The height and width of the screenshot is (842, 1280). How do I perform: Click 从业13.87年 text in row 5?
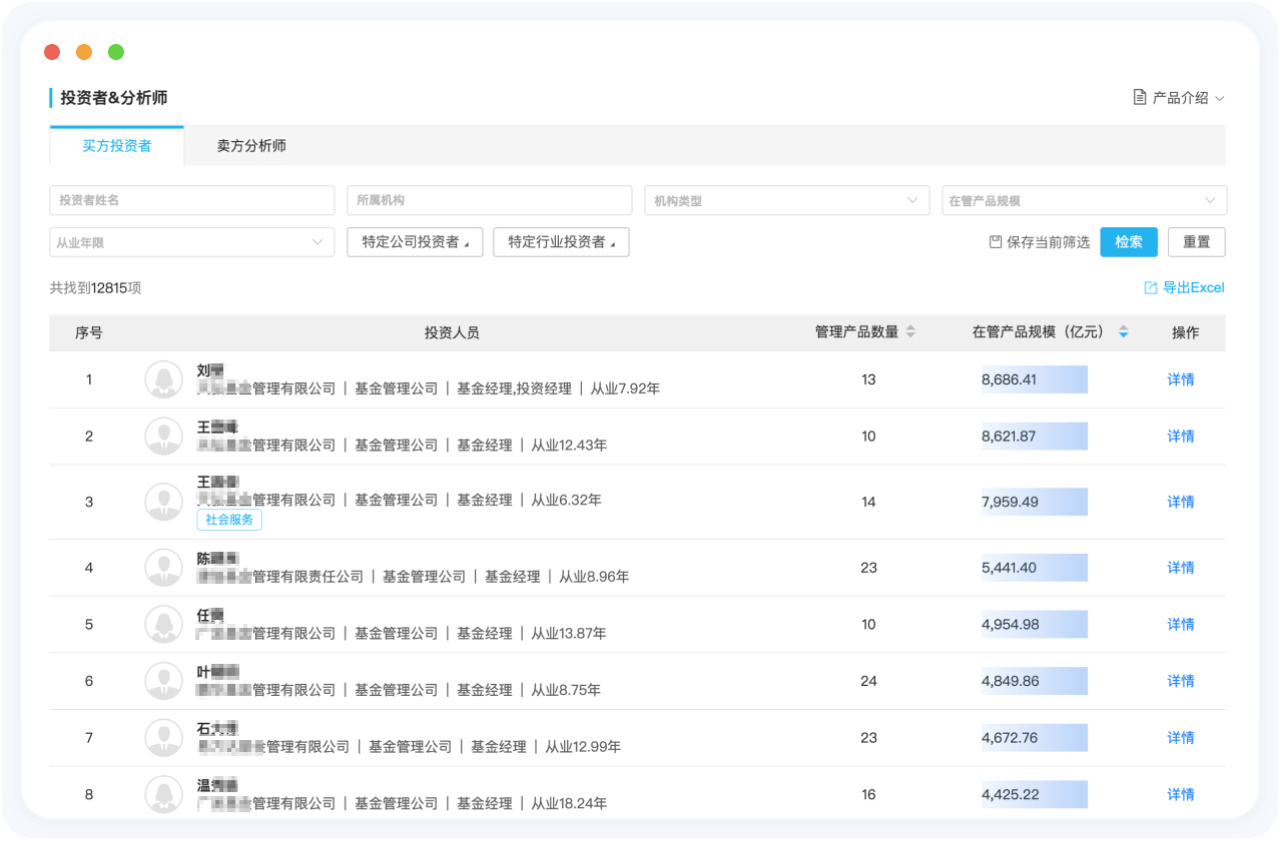(569, 634)
